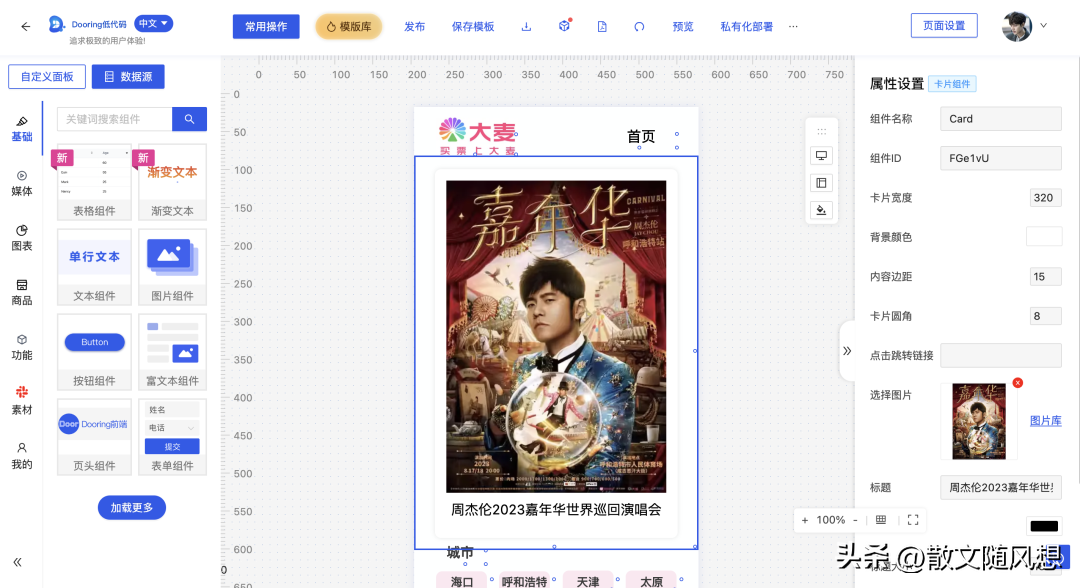This screenshot has height=588, width=1080.
Task: Click the cube icon with red dot
Action: tap(565, 25)
